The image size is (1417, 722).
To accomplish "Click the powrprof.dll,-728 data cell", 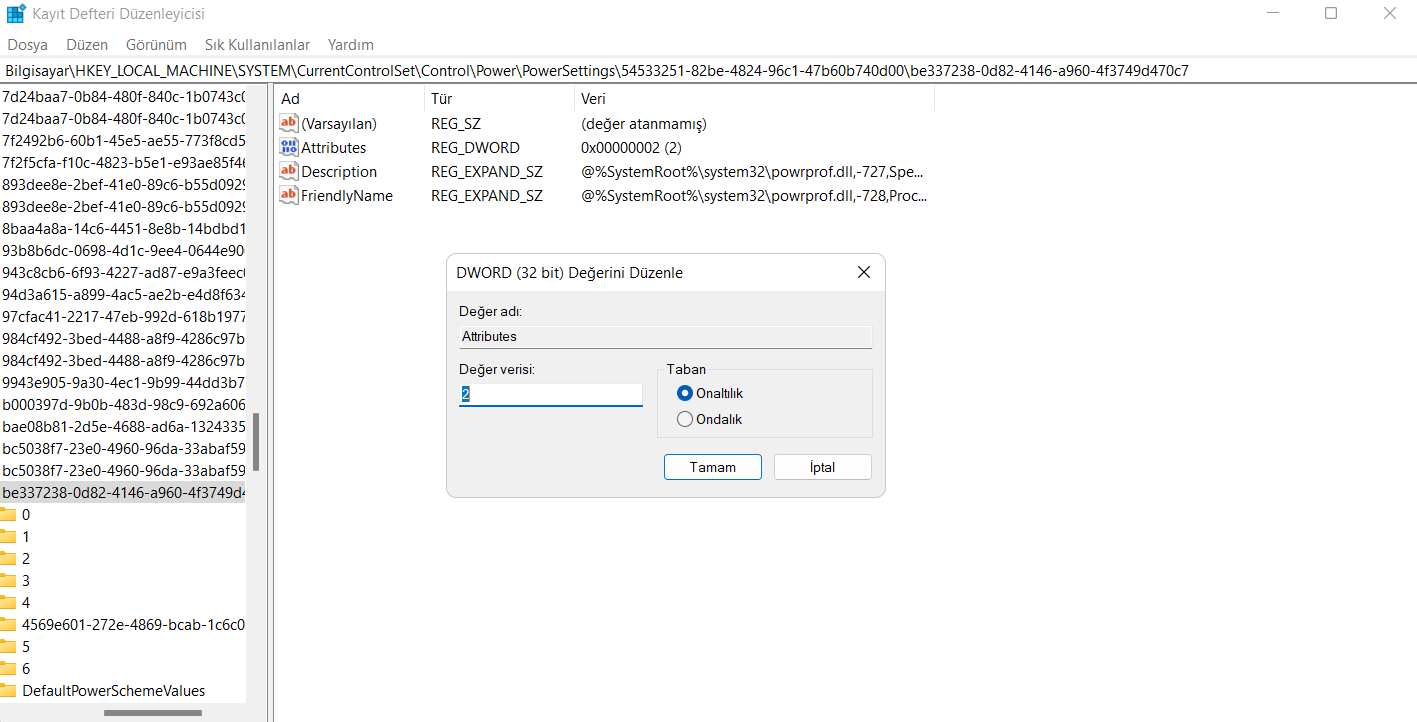I will tap(755, 196).
